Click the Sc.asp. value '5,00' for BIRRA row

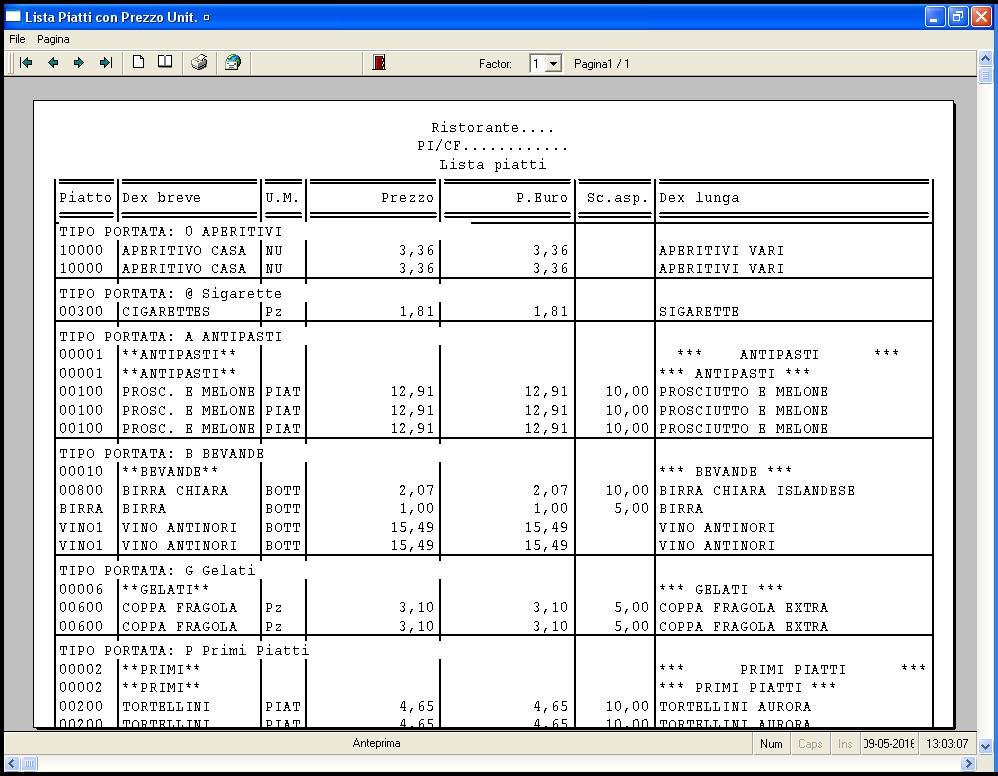[x=631, y=509]
